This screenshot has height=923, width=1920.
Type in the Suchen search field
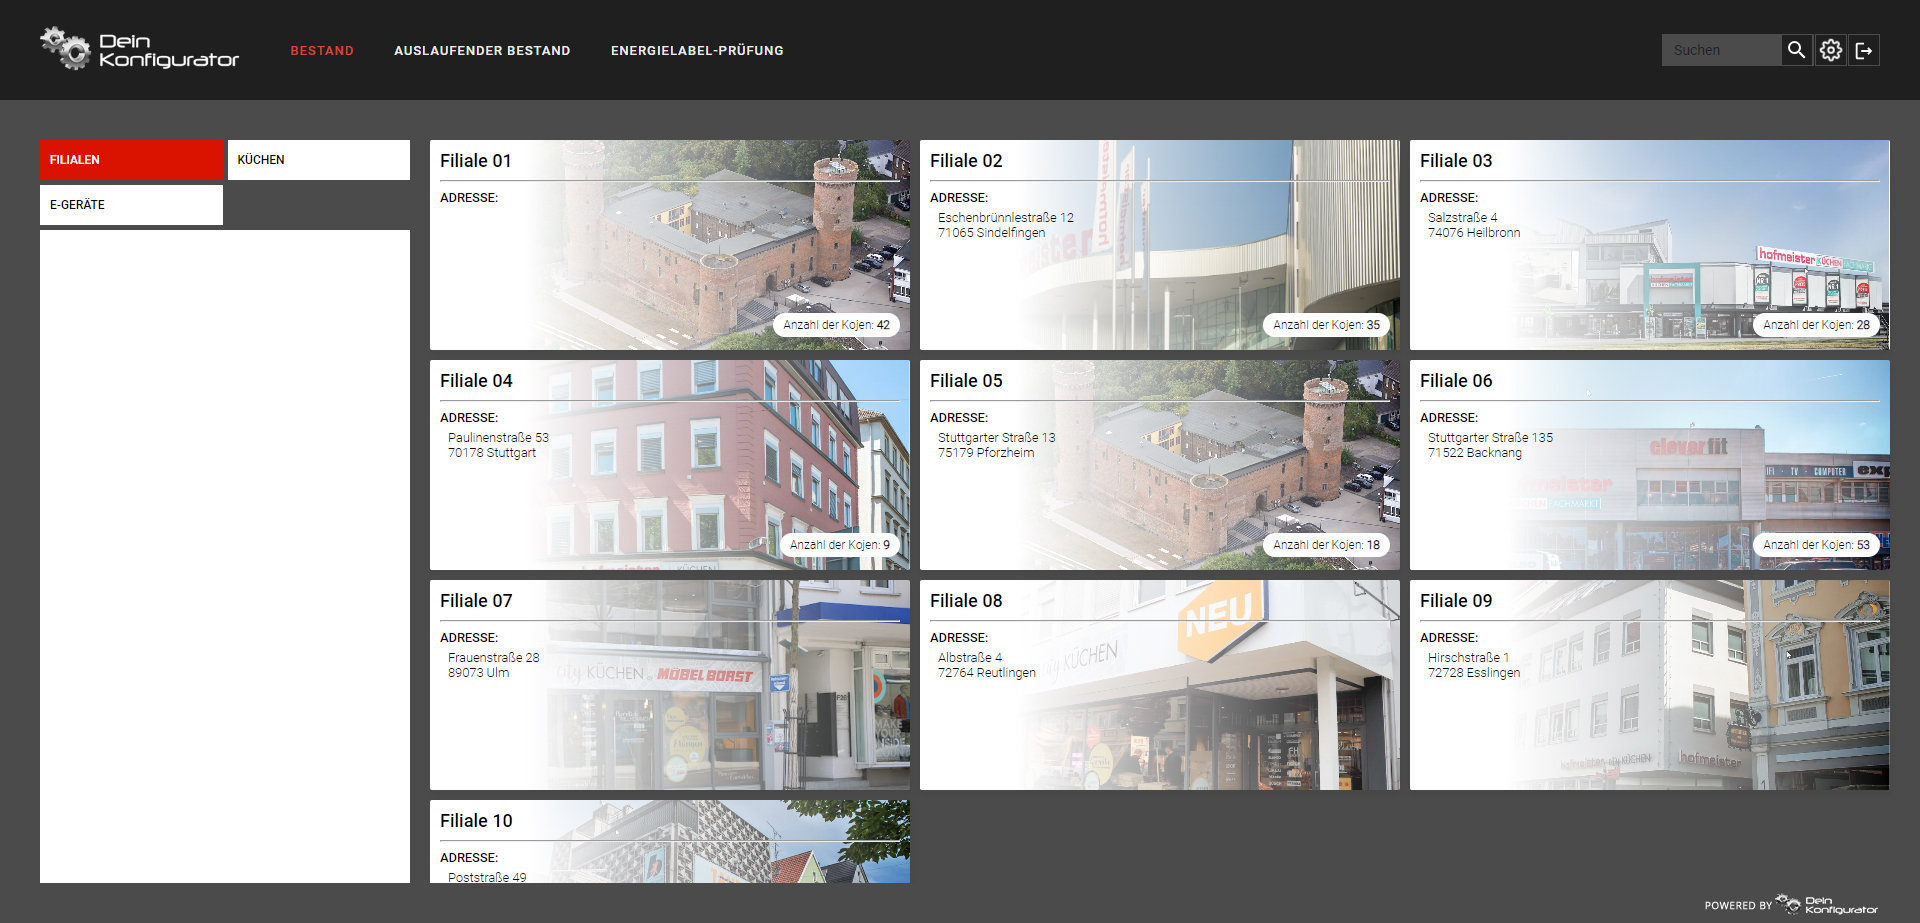pos(1720,50)
